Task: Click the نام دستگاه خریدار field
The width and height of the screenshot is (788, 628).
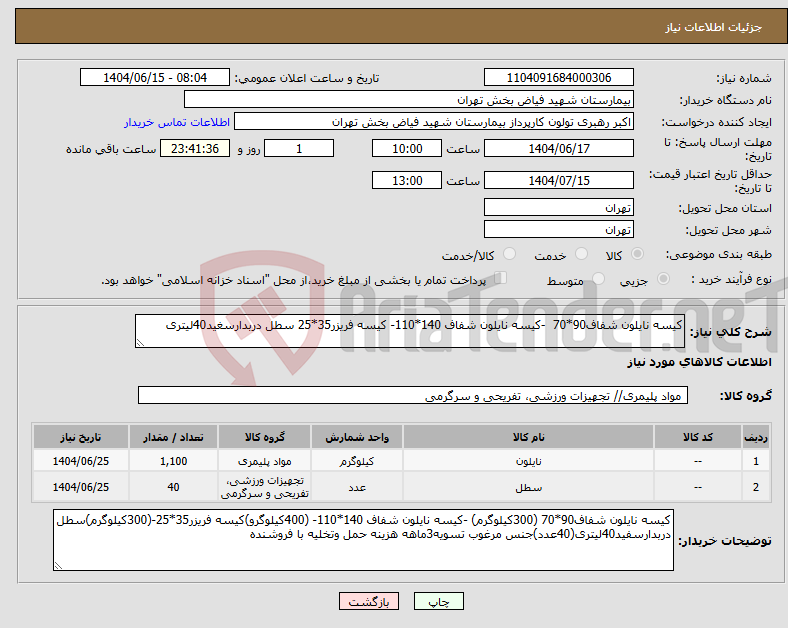Action: [x=409, y=99]
